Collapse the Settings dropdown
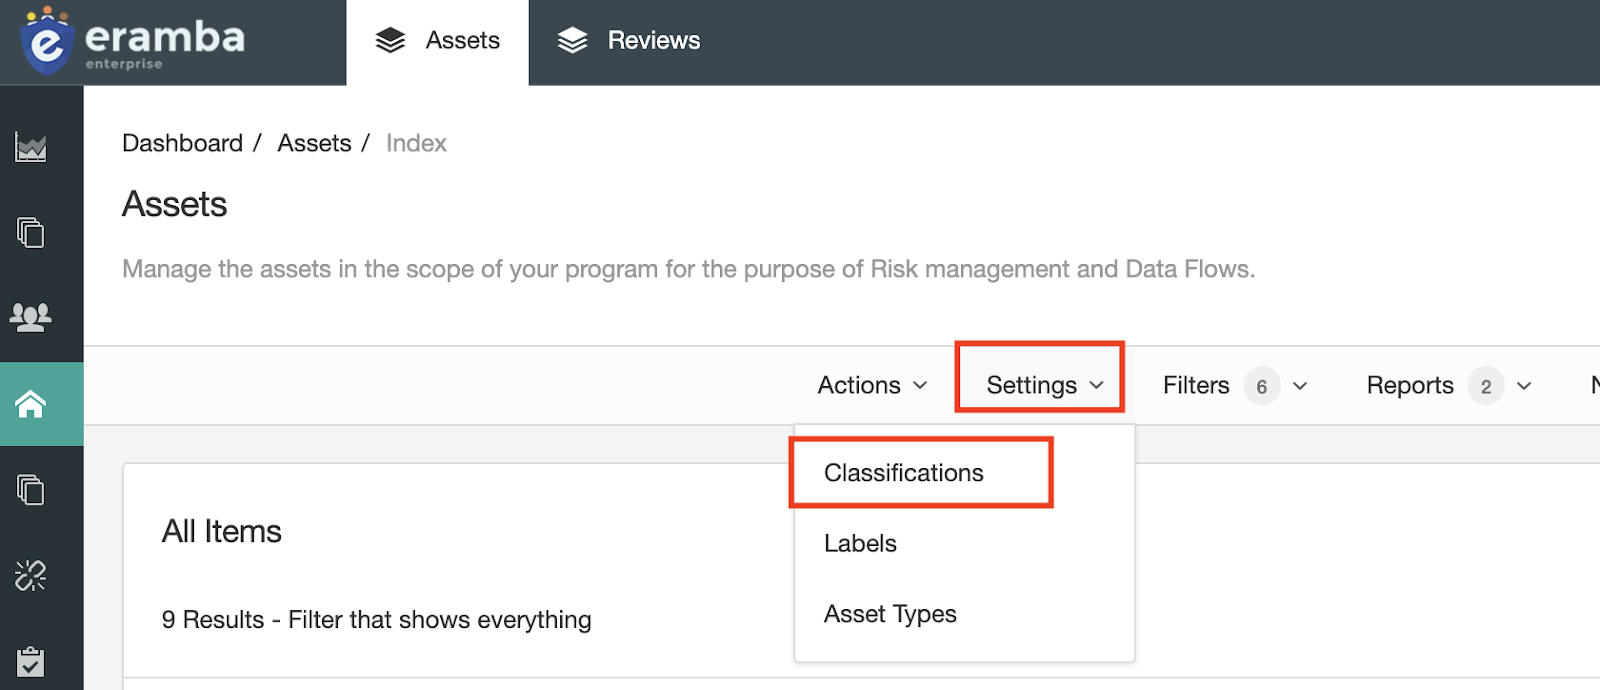This screenshot has height=690, width=1600. pos(1044,385)
